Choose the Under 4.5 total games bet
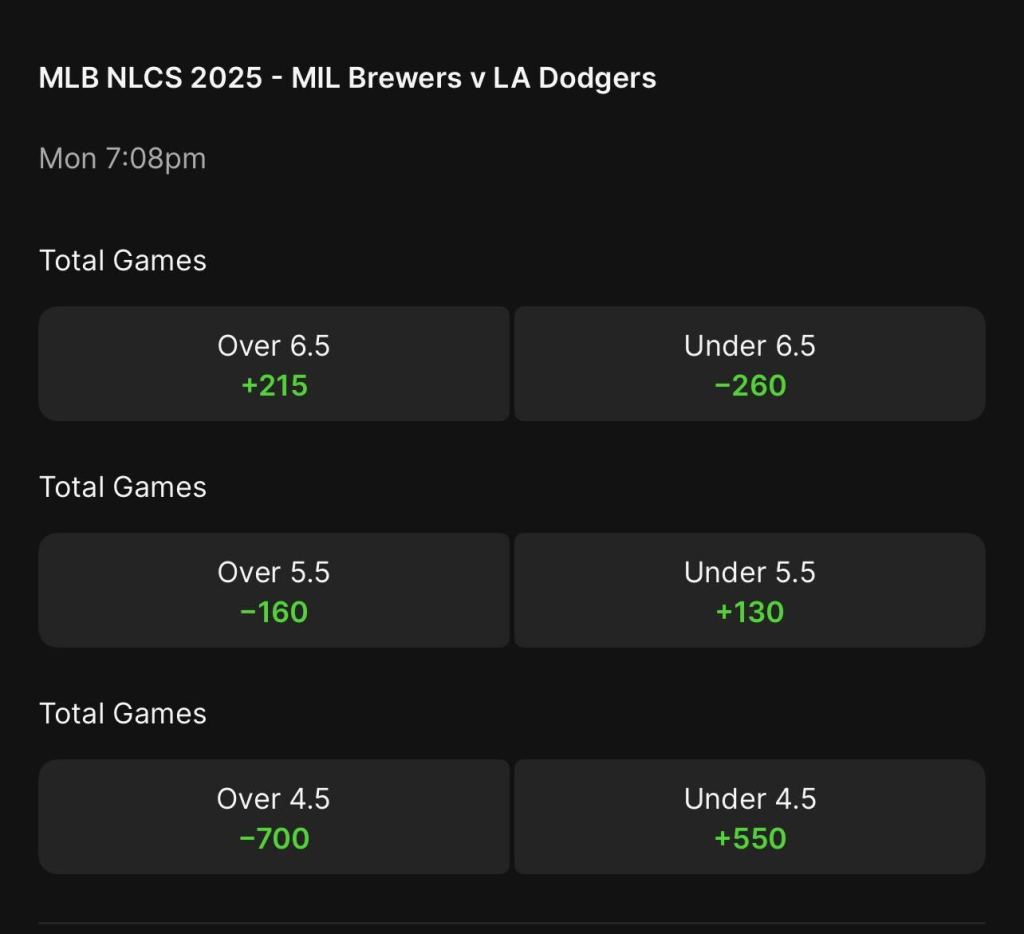 click(749, 816)
